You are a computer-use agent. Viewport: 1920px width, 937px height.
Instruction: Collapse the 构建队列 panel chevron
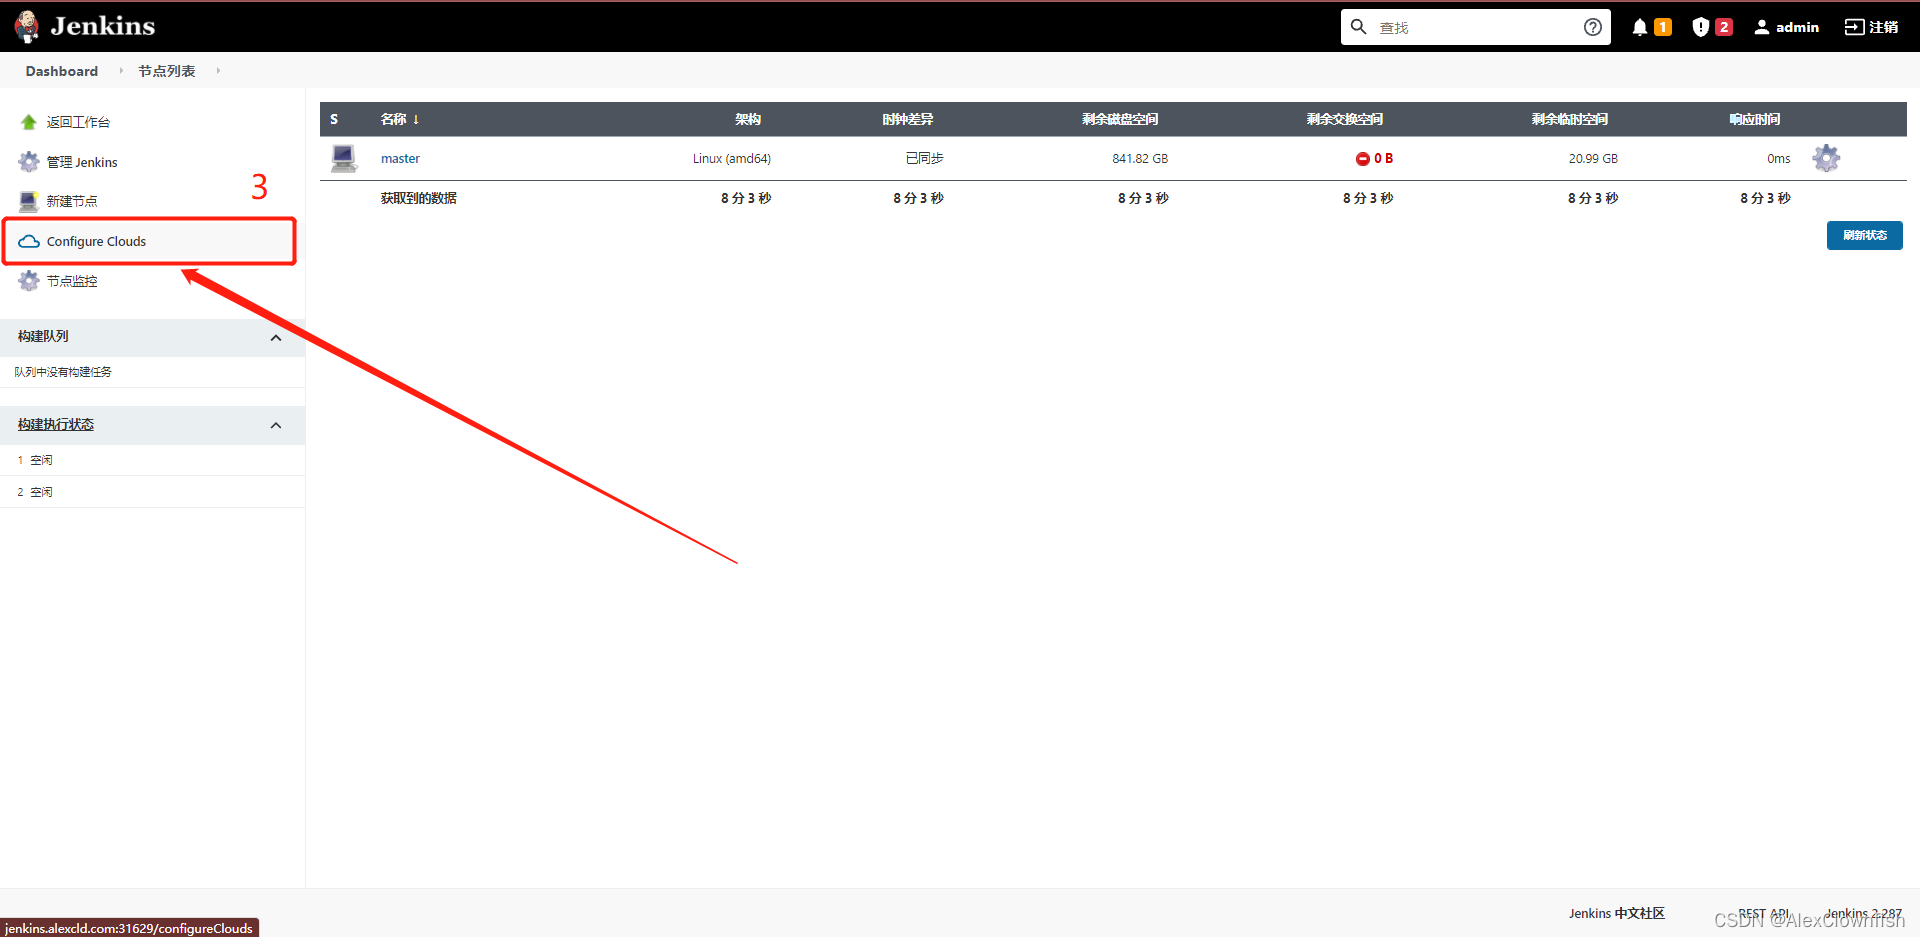(276, 338)
